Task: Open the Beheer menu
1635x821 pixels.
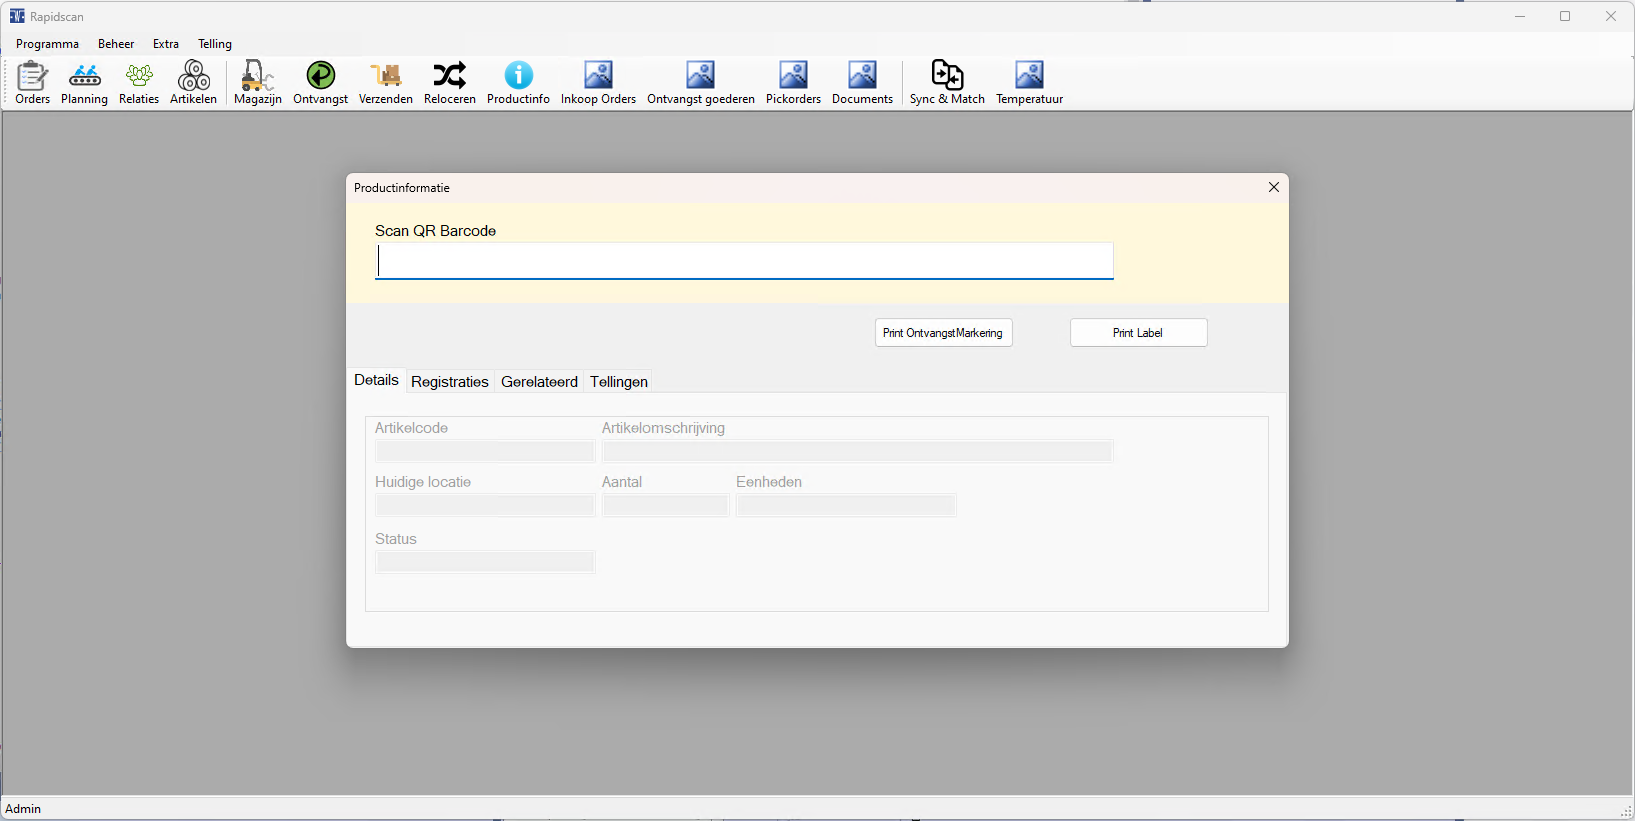Action: coord(116,44)
